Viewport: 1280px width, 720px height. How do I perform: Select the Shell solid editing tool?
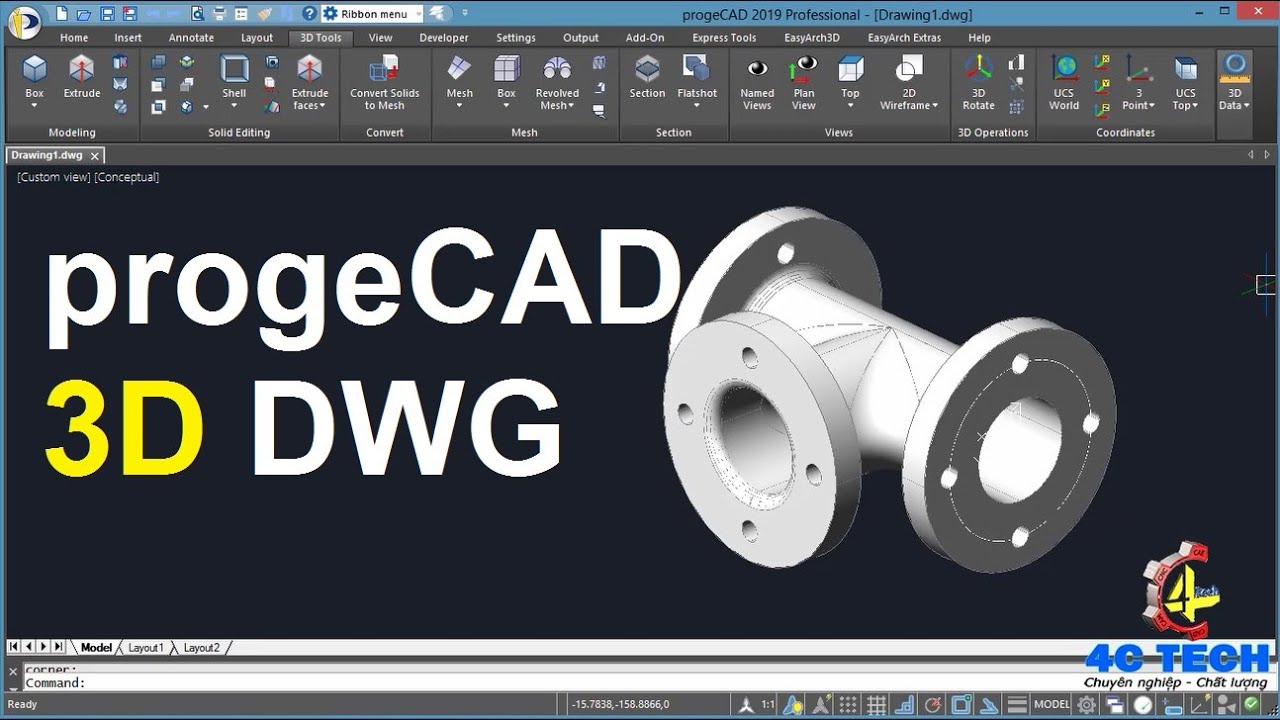[x=234, y=76]
